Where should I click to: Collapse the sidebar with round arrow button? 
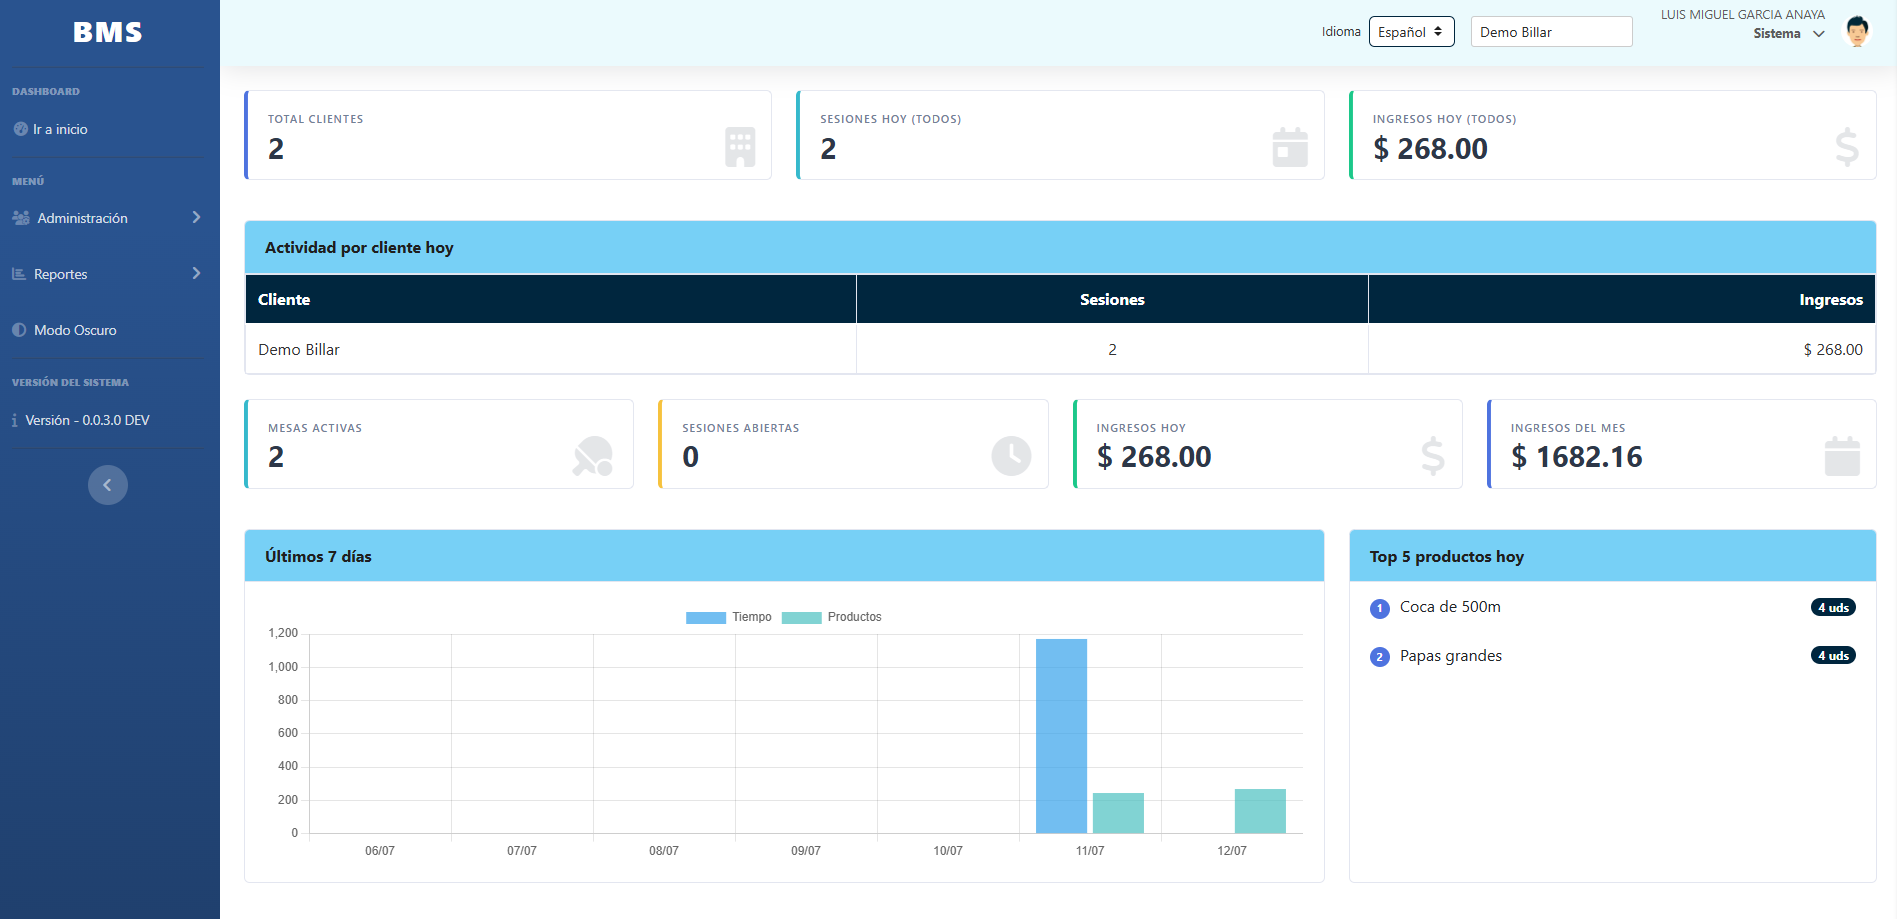[x=108, y=485]
